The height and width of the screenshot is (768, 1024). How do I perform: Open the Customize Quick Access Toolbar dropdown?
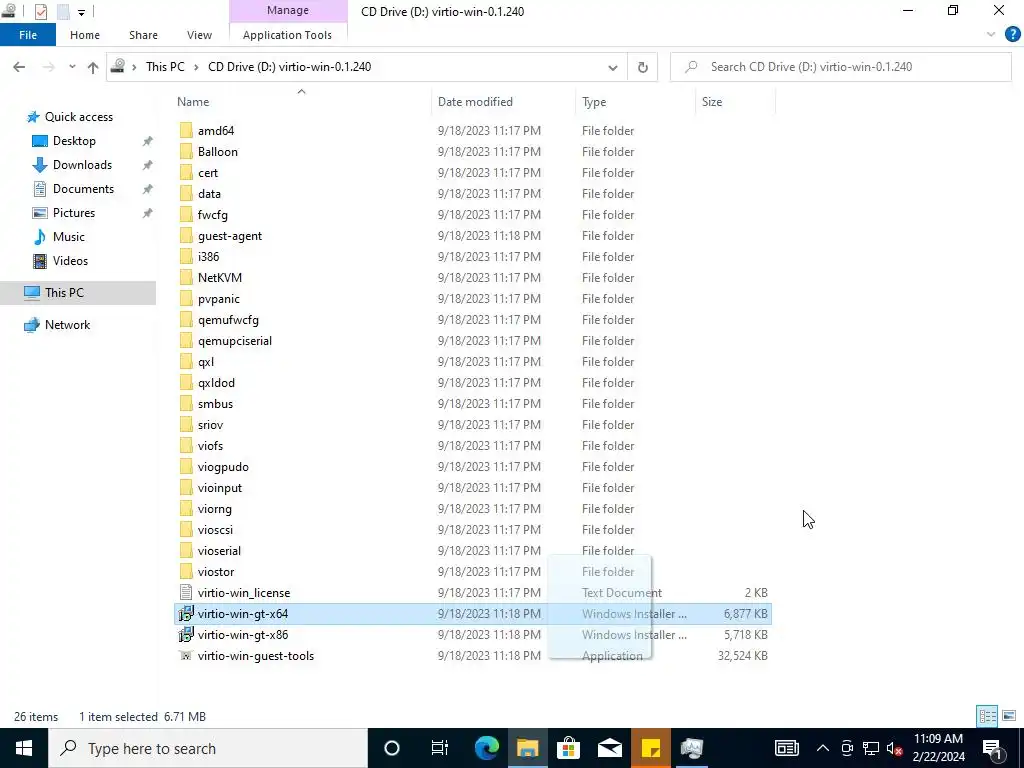pos(81,12)
